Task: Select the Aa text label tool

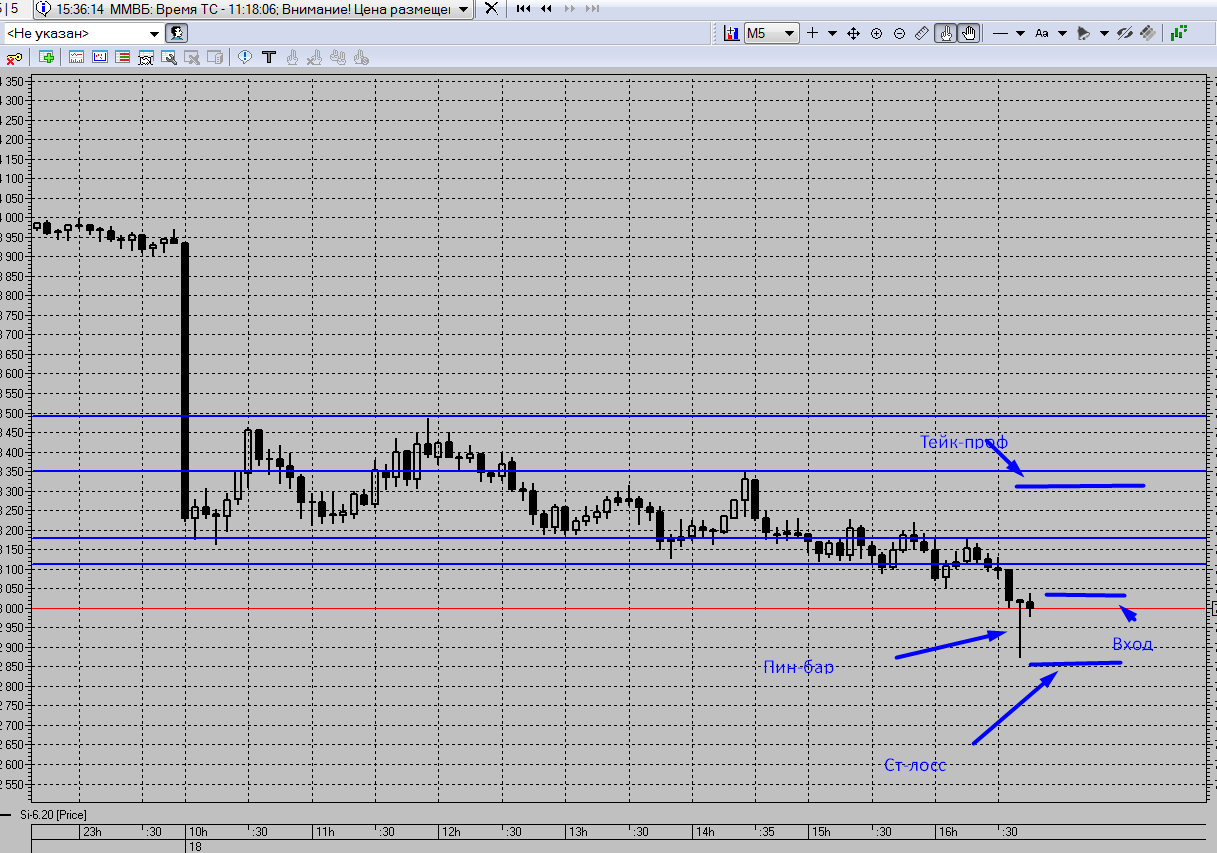Action: pyautogui.click(x=1041, y=33)
